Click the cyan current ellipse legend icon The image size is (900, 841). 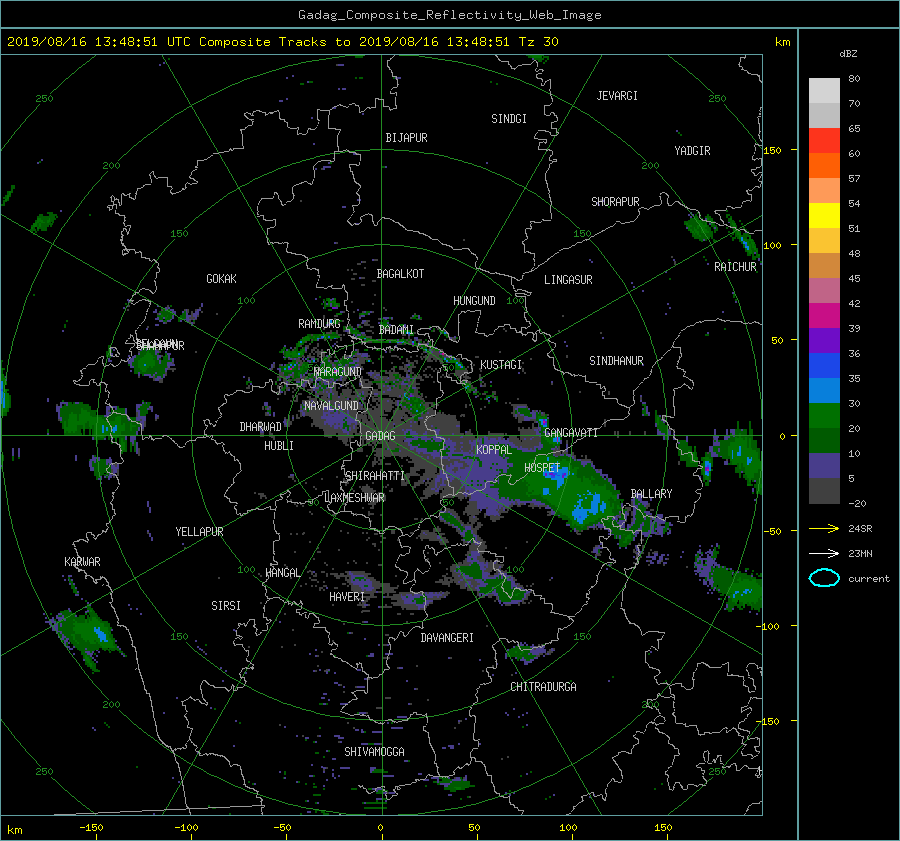(x=824, y=578)
